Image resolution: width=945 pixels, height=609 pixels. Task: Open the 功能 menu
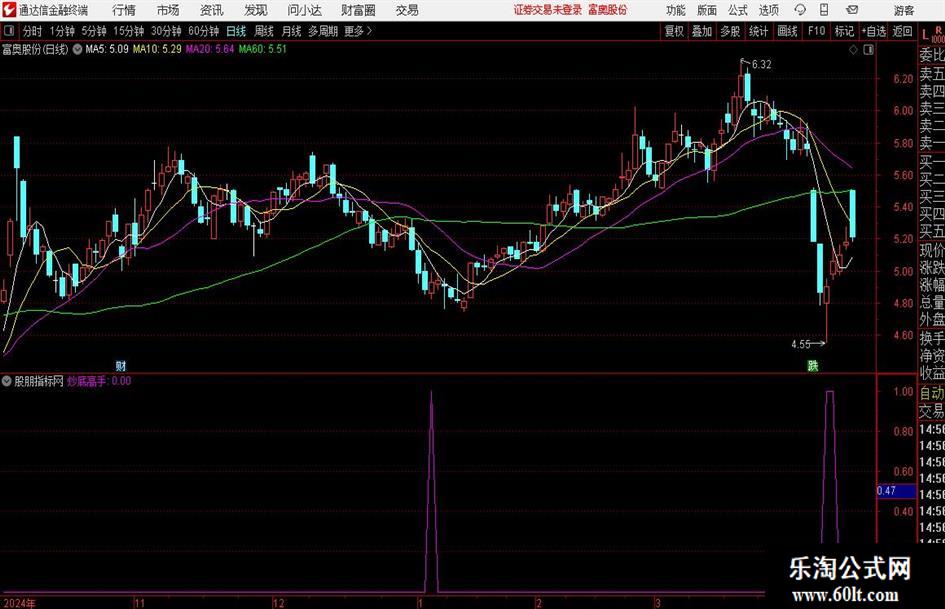tap(676, 10)
